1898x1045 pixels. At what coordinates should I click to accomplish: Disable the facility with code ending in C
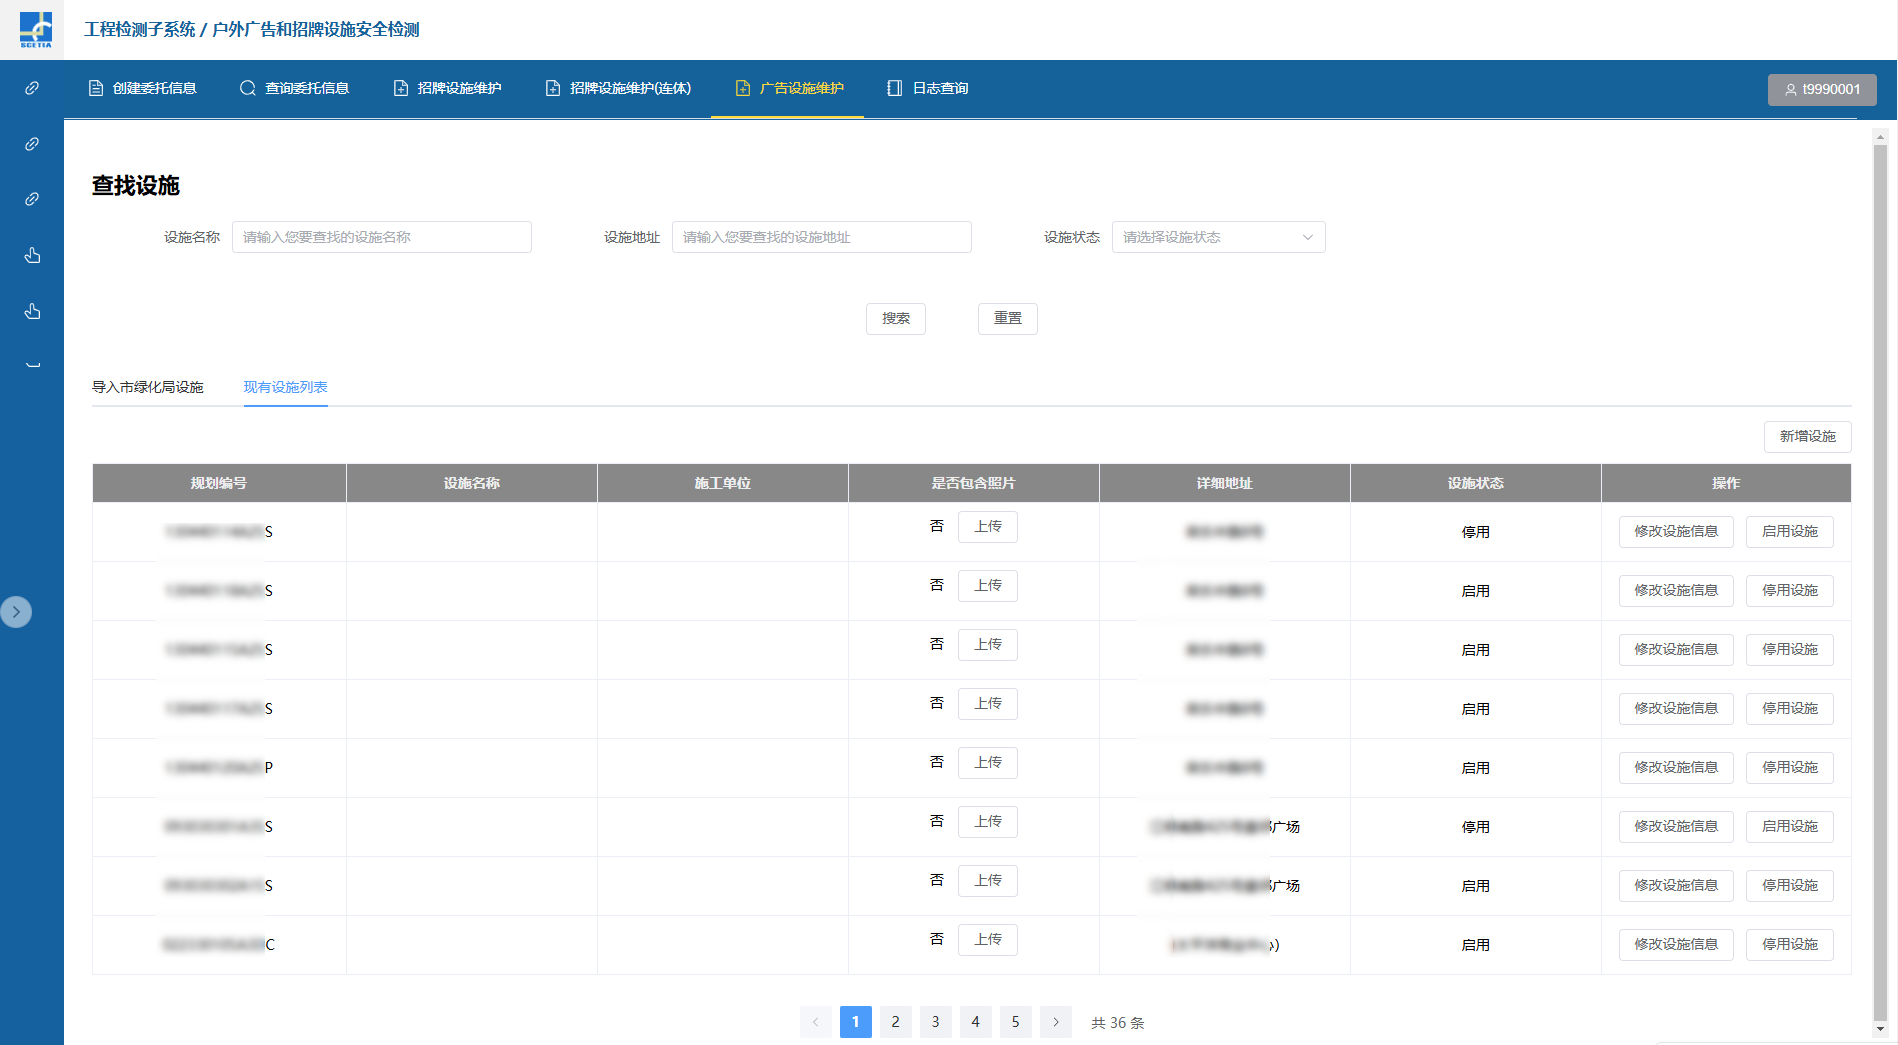(1789, 945)
